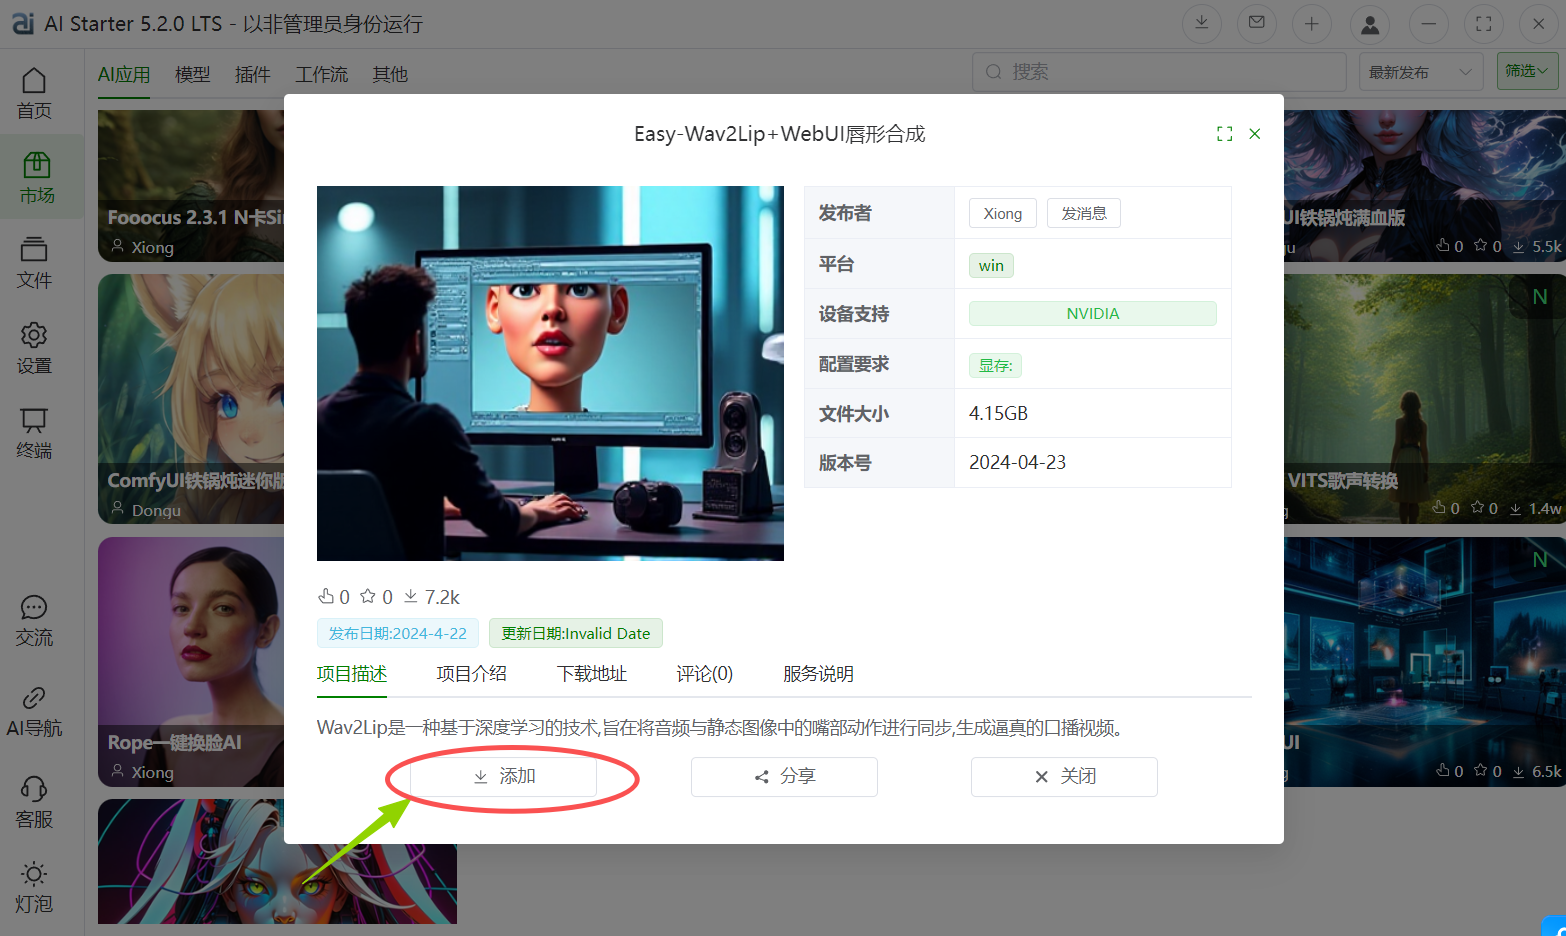Viewport: 1566px width, 936px height.
Task: Click the 6.5k download count on bottom-right card
Action: [1537, 771]
